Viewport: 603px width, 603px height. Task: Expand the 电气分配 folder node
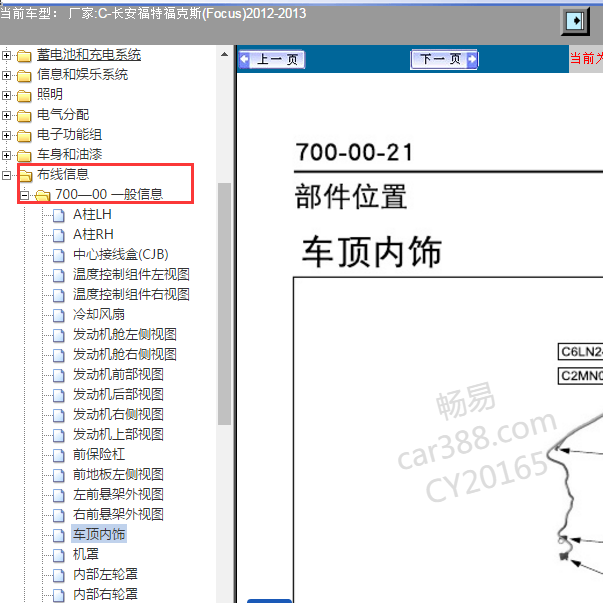pyautogui.click(x=6, y=115)
